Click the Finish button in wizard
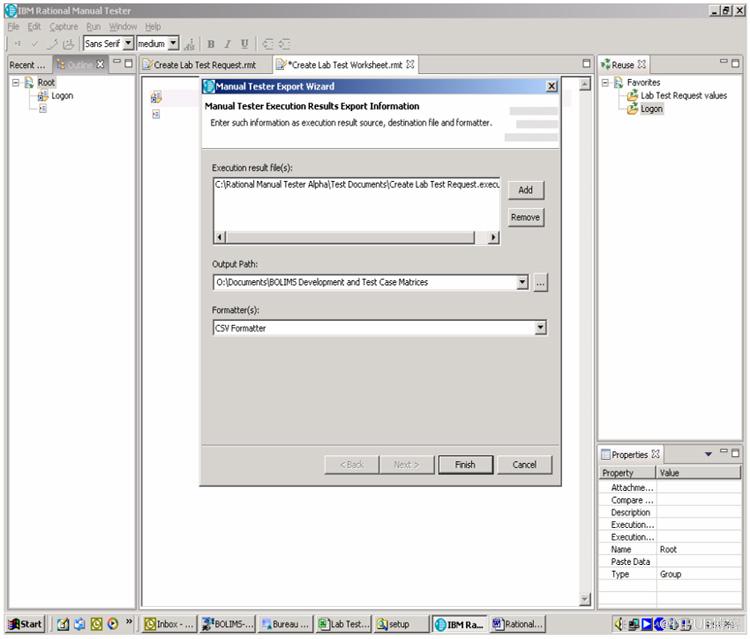Image resolution: width=750 pixels, height=639 pixels. 465,464
